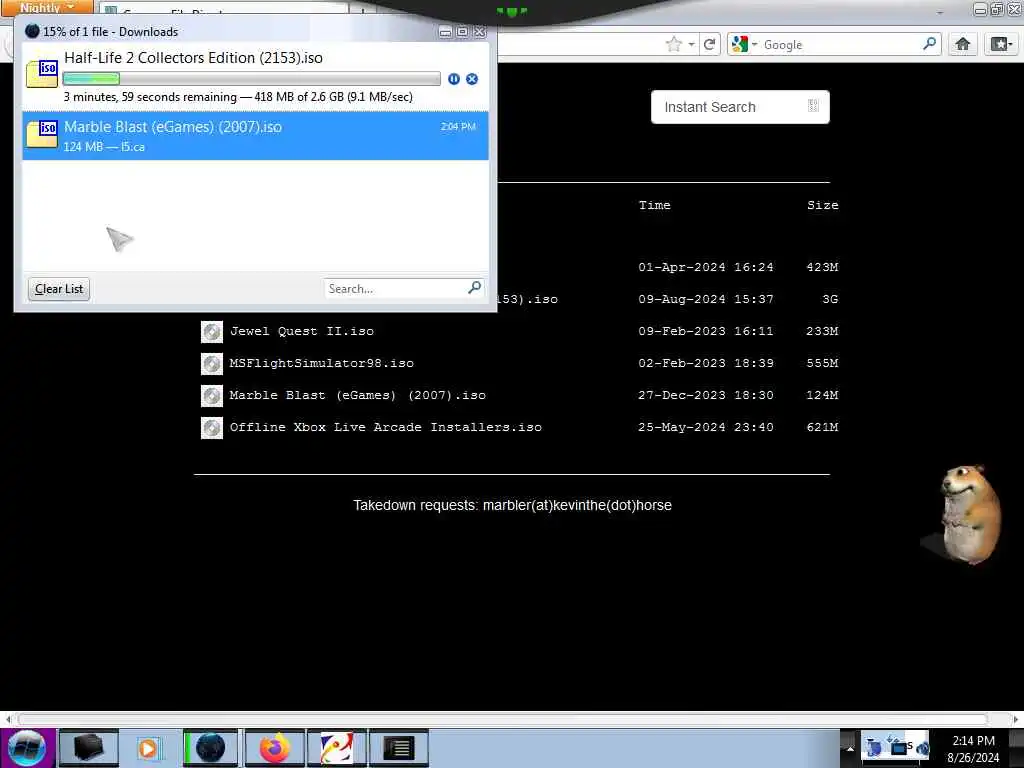Cancel the Half-Life 2 download

point(472,79)
